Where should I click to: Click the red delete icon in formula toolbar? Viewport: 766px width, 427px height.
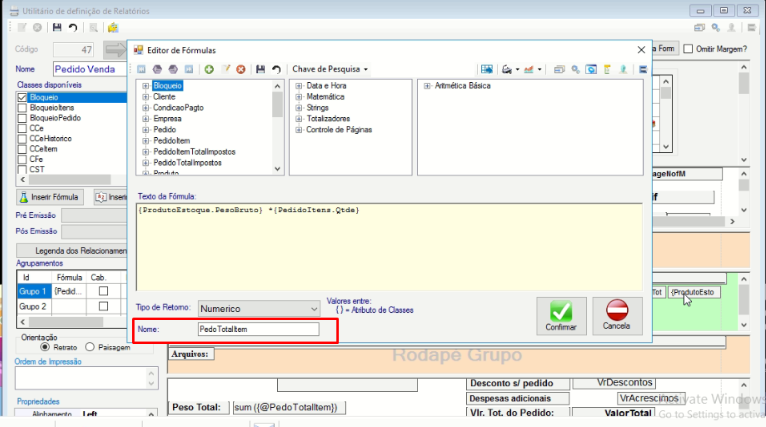pos(241,69)
